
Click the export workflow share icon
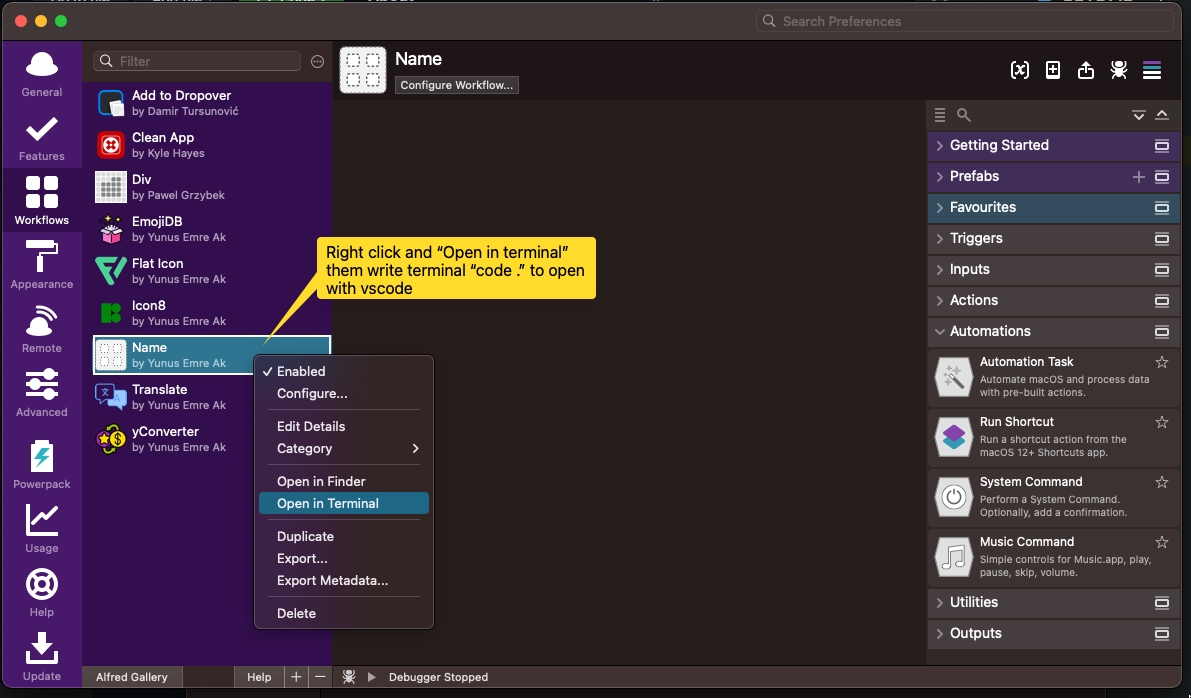click(1086, 70)
